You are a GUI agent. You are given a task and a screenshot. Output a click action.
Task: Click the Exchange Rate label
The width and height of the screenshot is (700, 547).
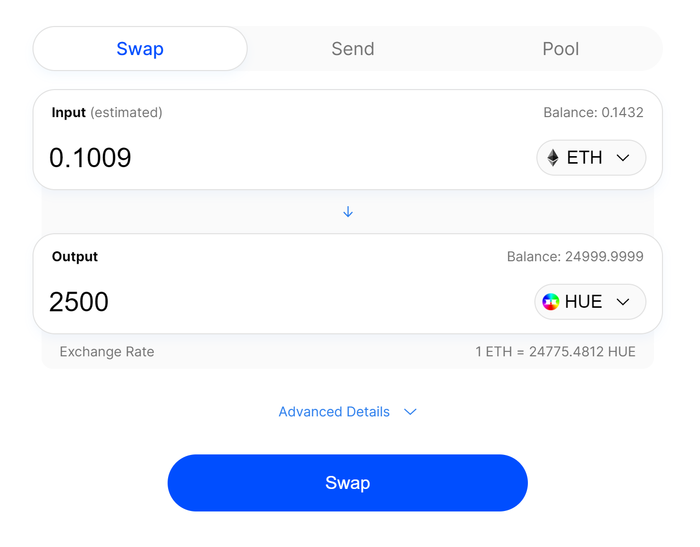click(x=107, y=352)
